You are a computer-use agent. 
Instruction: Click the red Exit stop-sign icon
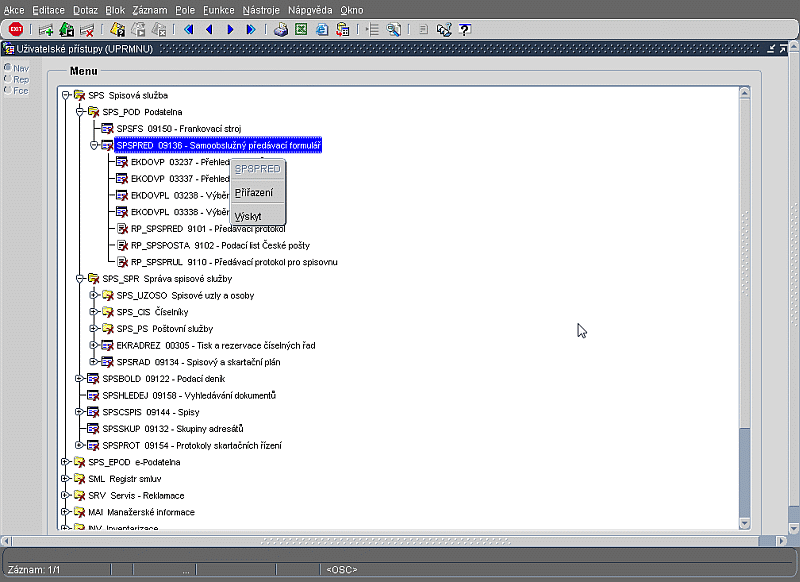pos(16,29)
